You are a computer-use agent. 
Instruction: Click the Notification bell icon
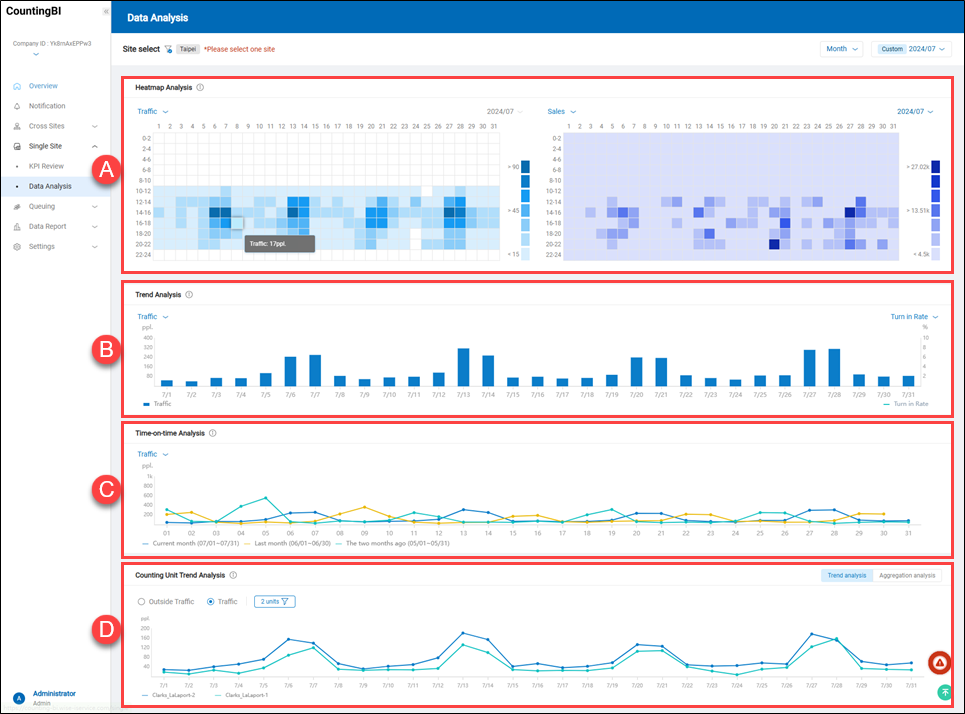click(x=17, y=106)
